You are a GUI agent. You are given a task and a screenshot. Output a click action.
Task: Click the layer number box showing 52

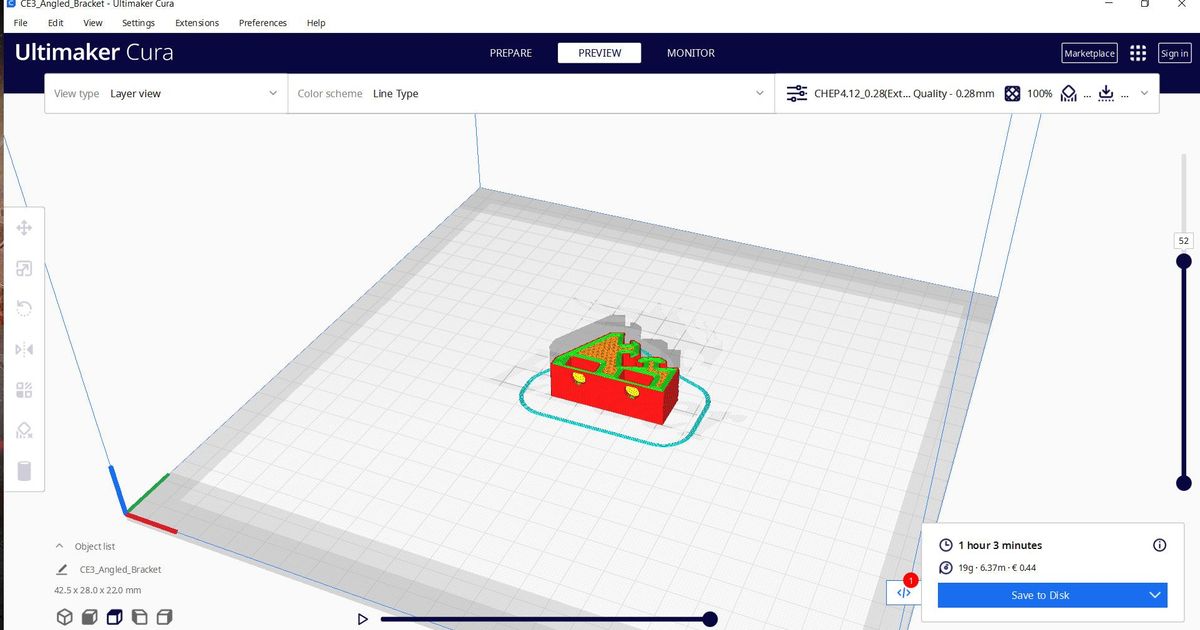1184,241
